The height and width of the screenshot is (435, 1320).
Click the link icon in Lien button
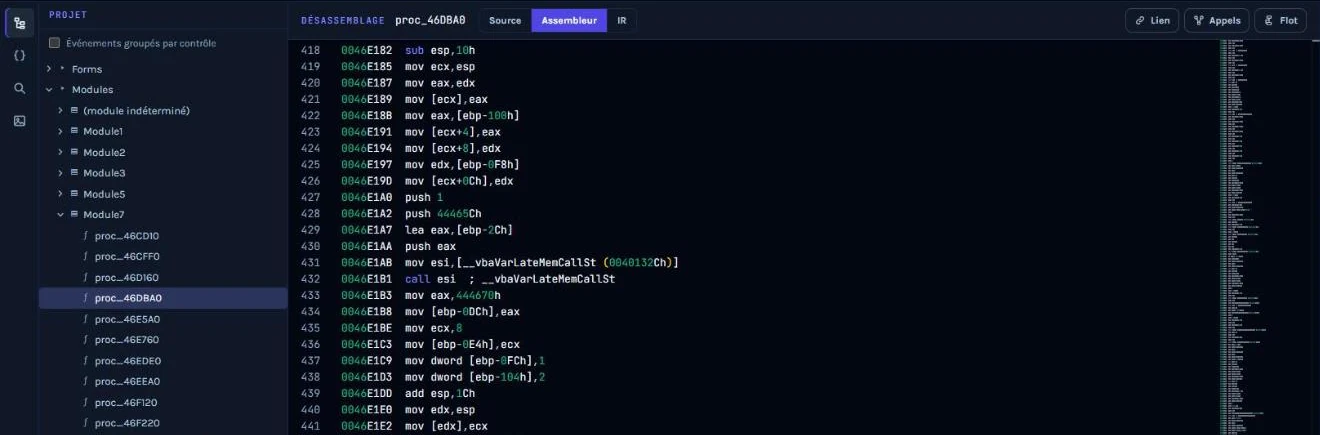point(1138,20)
